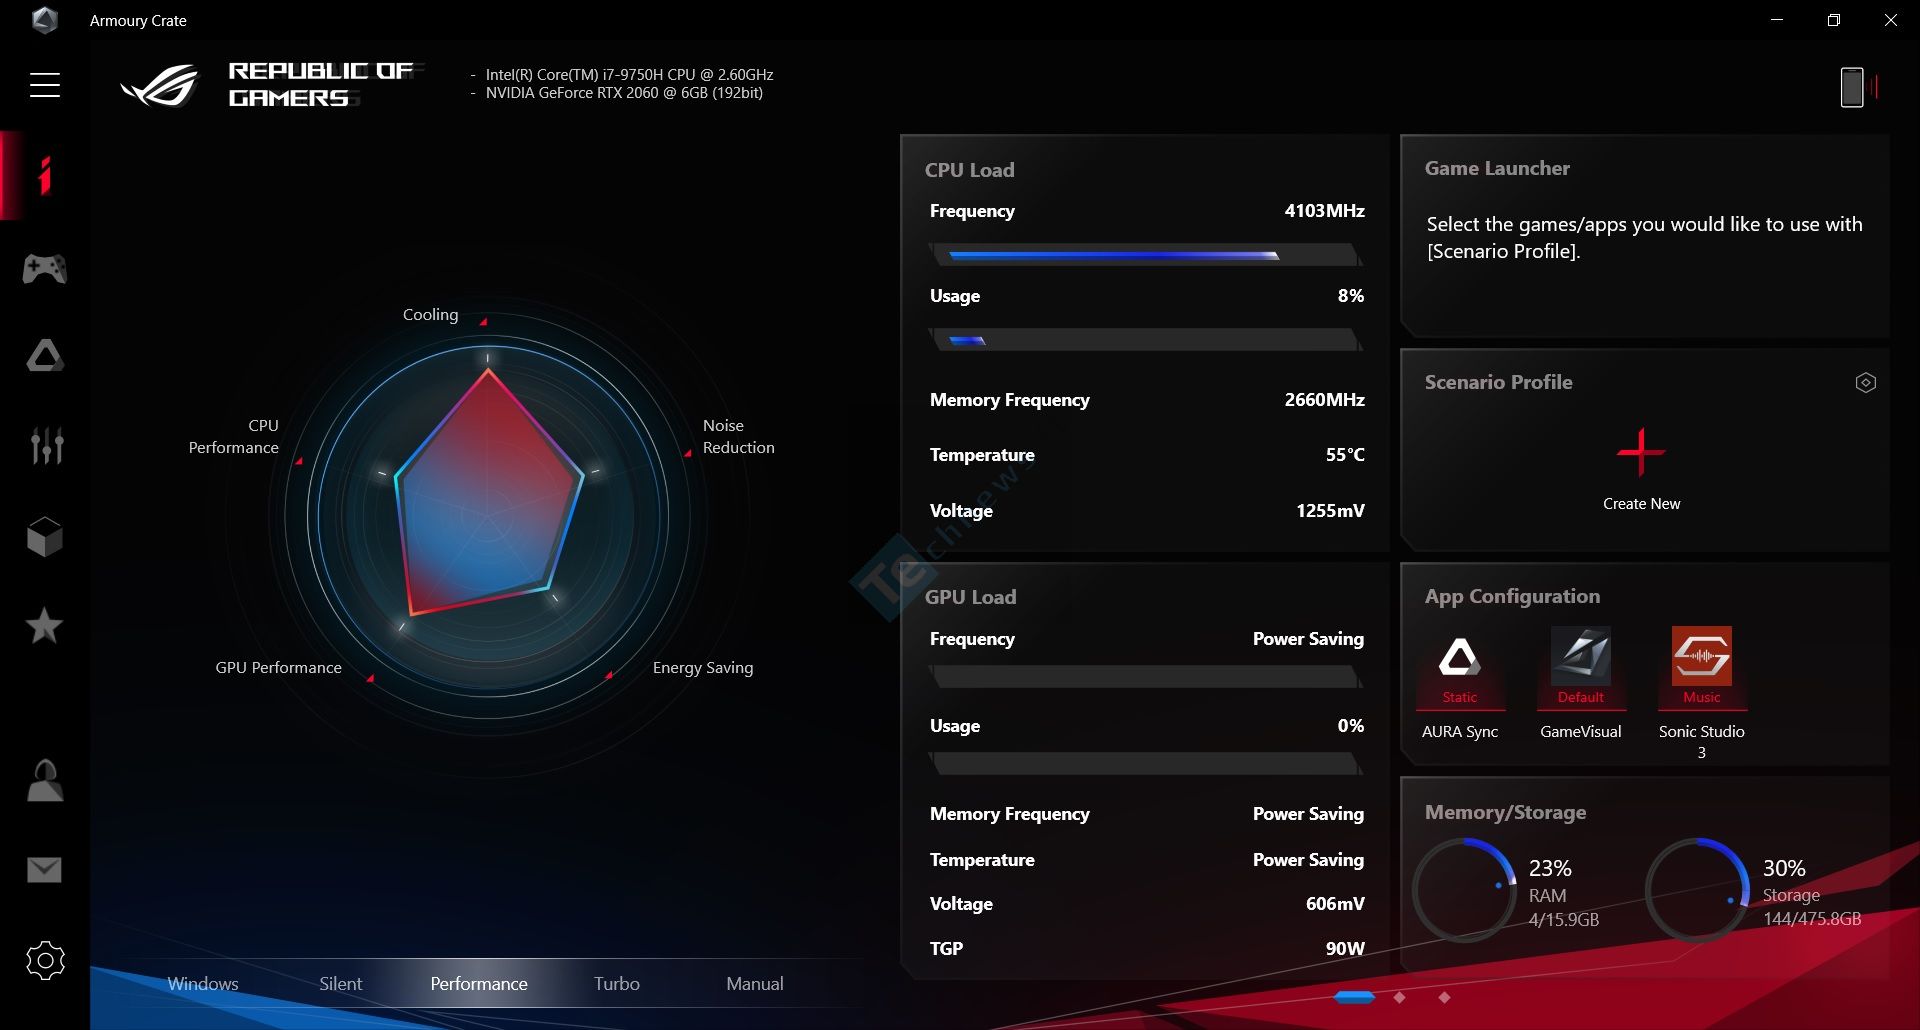Click the Armoury Crate app logo icon
1920x1030 pixels.
point(44,20)
